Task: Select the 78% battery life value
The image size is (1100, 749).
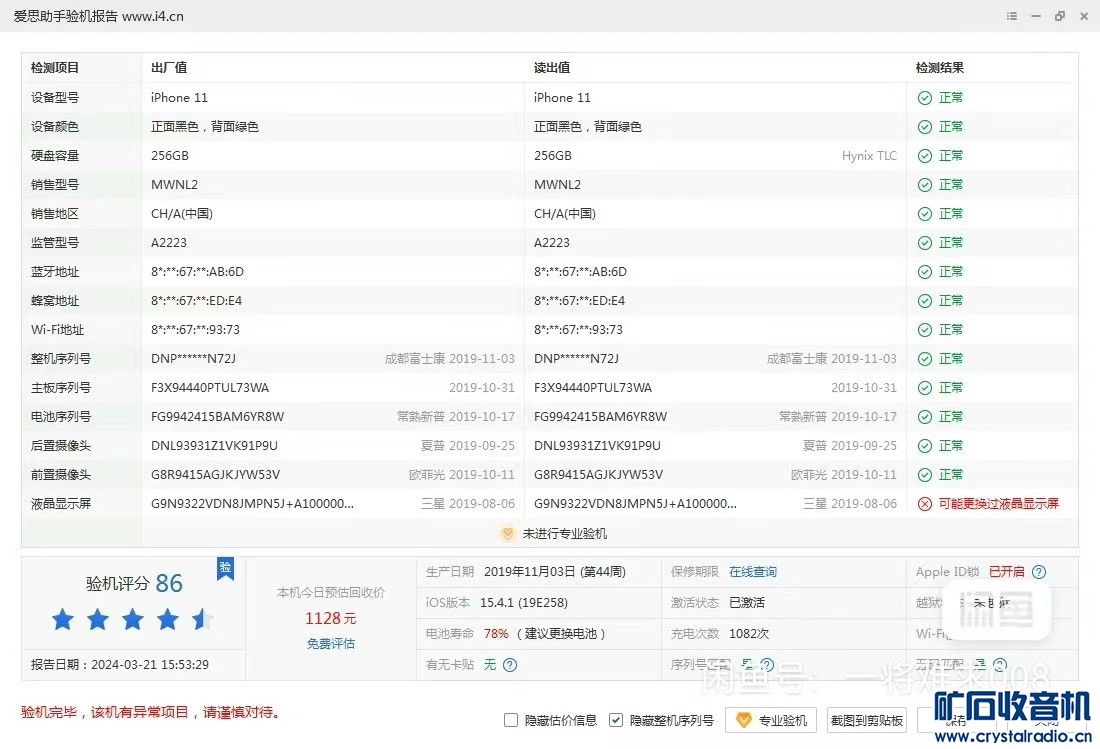Action: 496,633
